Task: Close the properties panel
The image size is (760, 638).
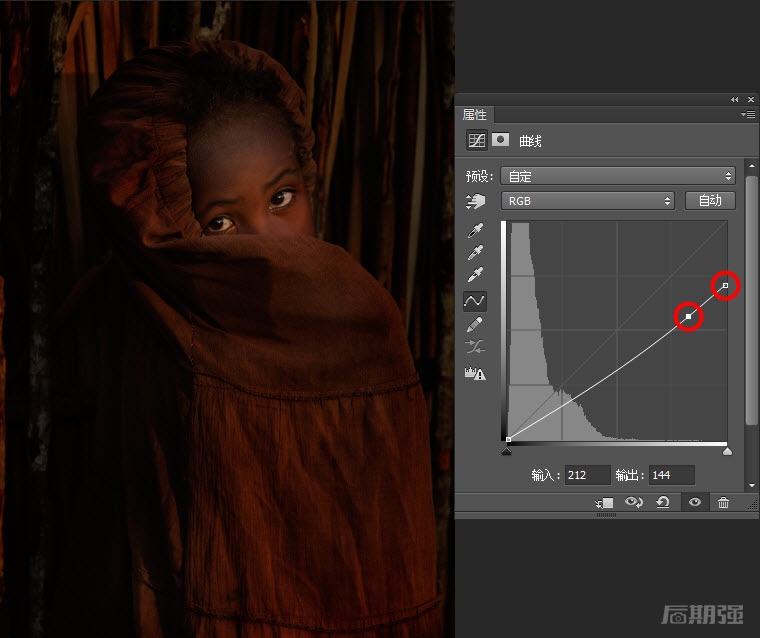Action: (751, 99)
